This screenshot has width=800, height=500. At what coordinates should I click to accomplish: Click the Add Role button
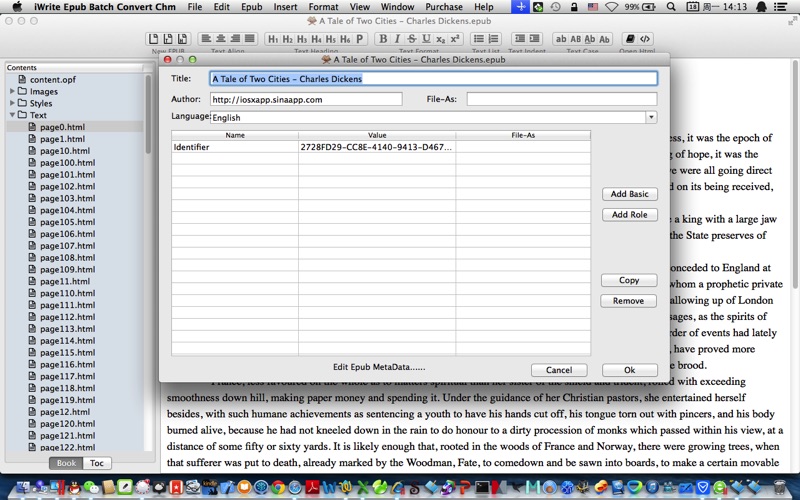click(630, 215)
